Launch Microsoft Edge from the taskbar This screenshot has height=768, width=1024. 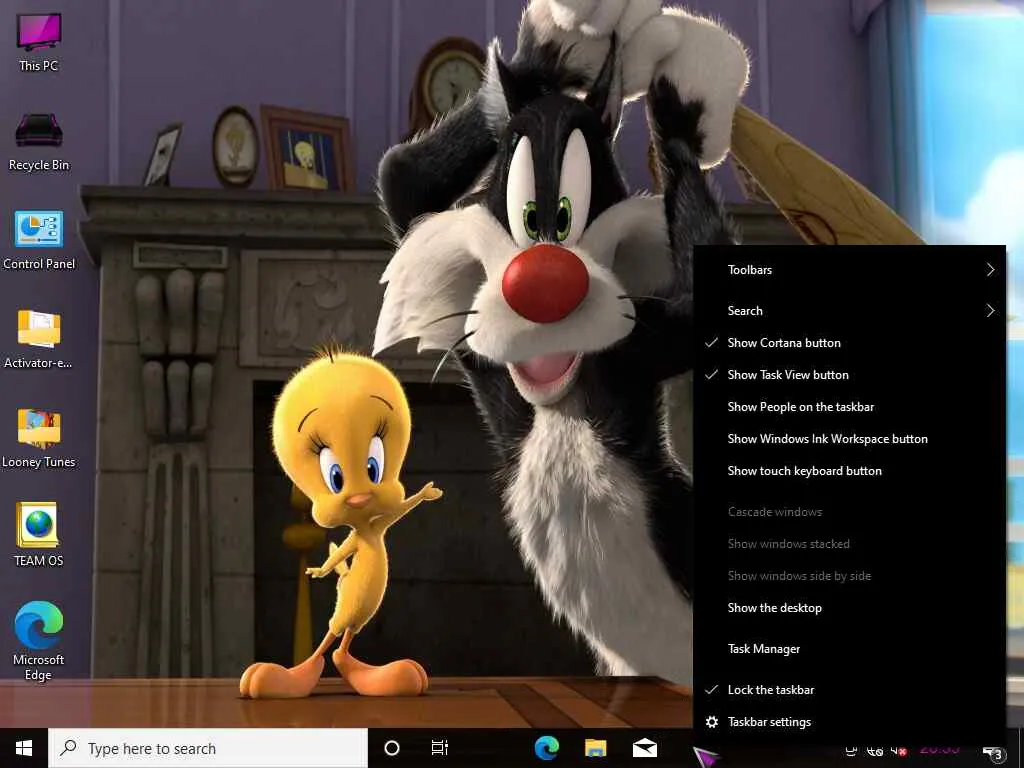(547, 748)
